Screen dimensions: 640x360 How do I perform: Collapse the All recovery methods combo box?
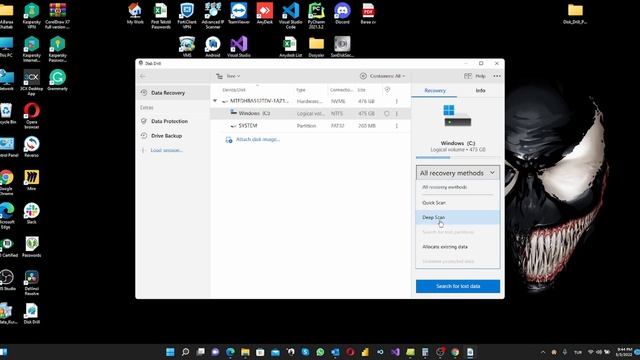click(458, 173)
